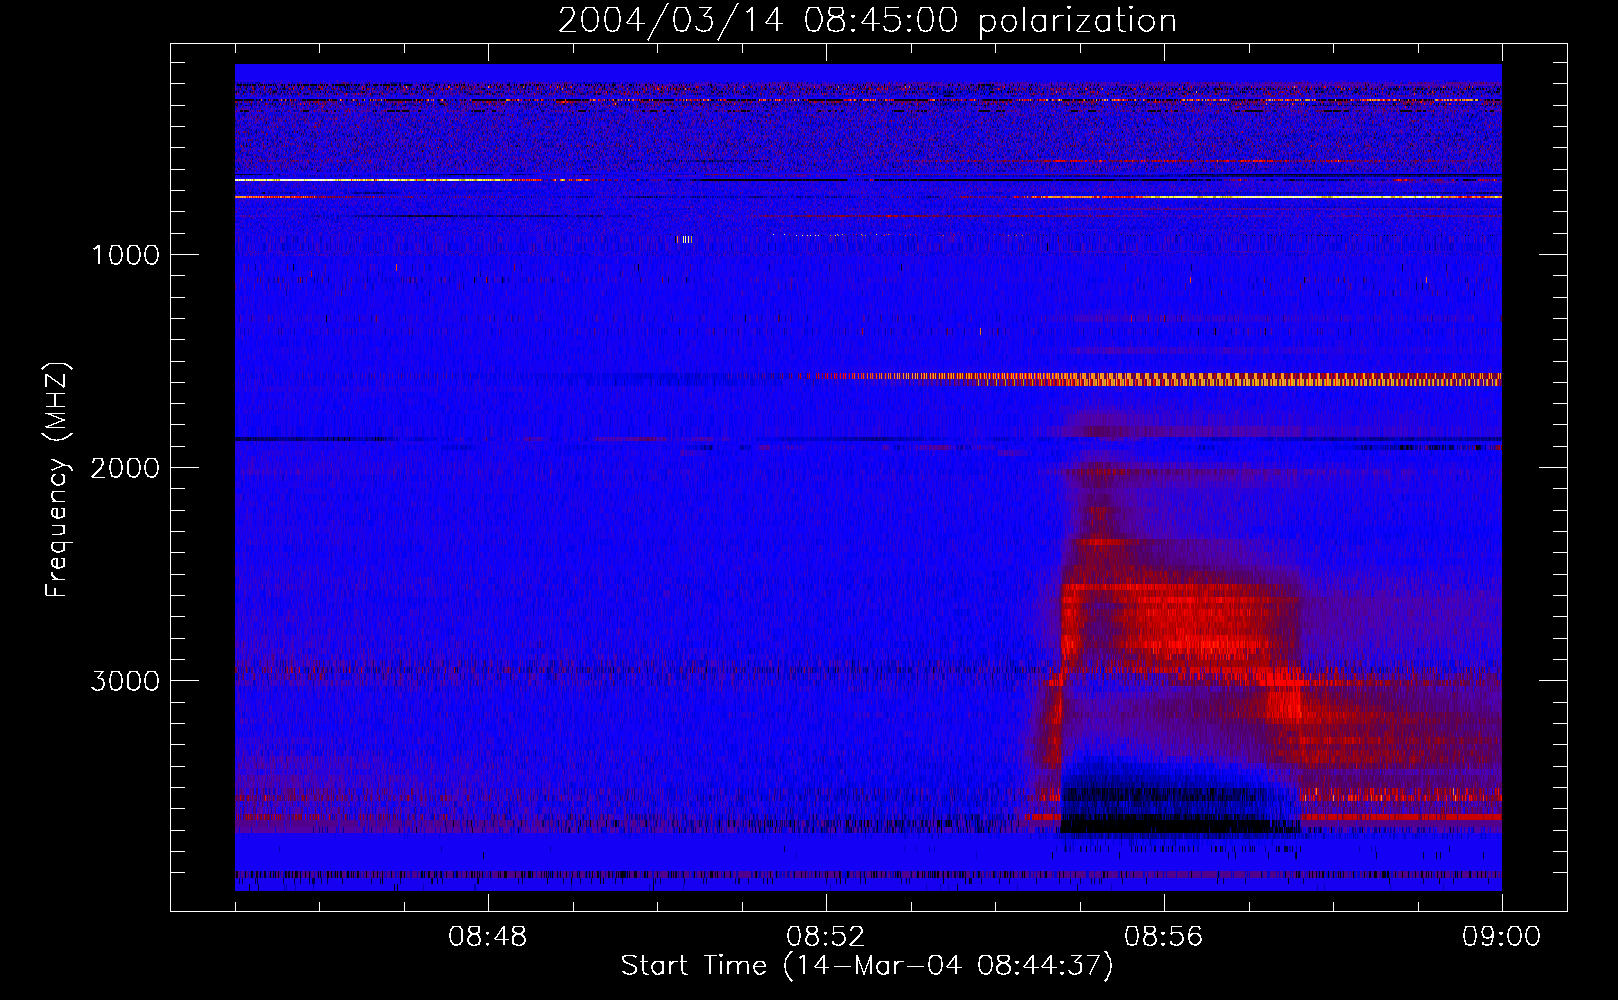Click the "3000" frequency tick label
The width and height of the screenshot is (1618, 1000).
pos(125,681)
